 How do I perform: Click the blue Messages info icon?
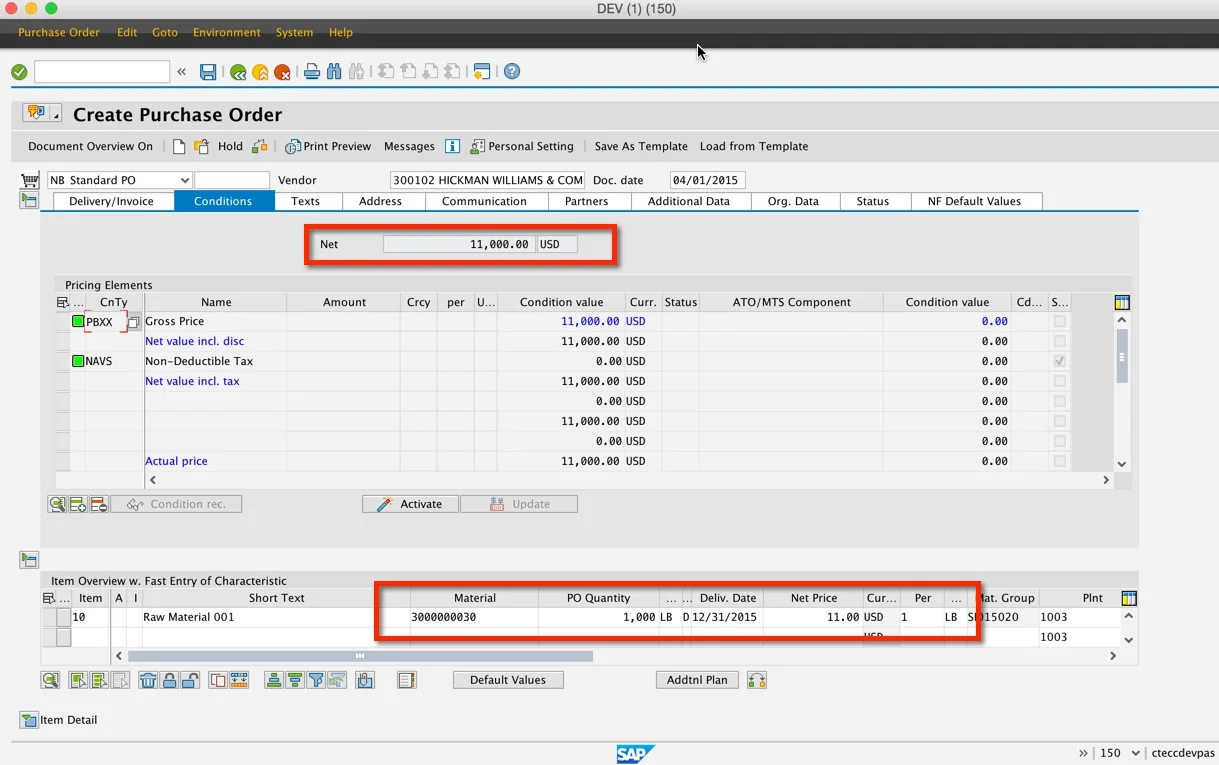tap(452, 146)
